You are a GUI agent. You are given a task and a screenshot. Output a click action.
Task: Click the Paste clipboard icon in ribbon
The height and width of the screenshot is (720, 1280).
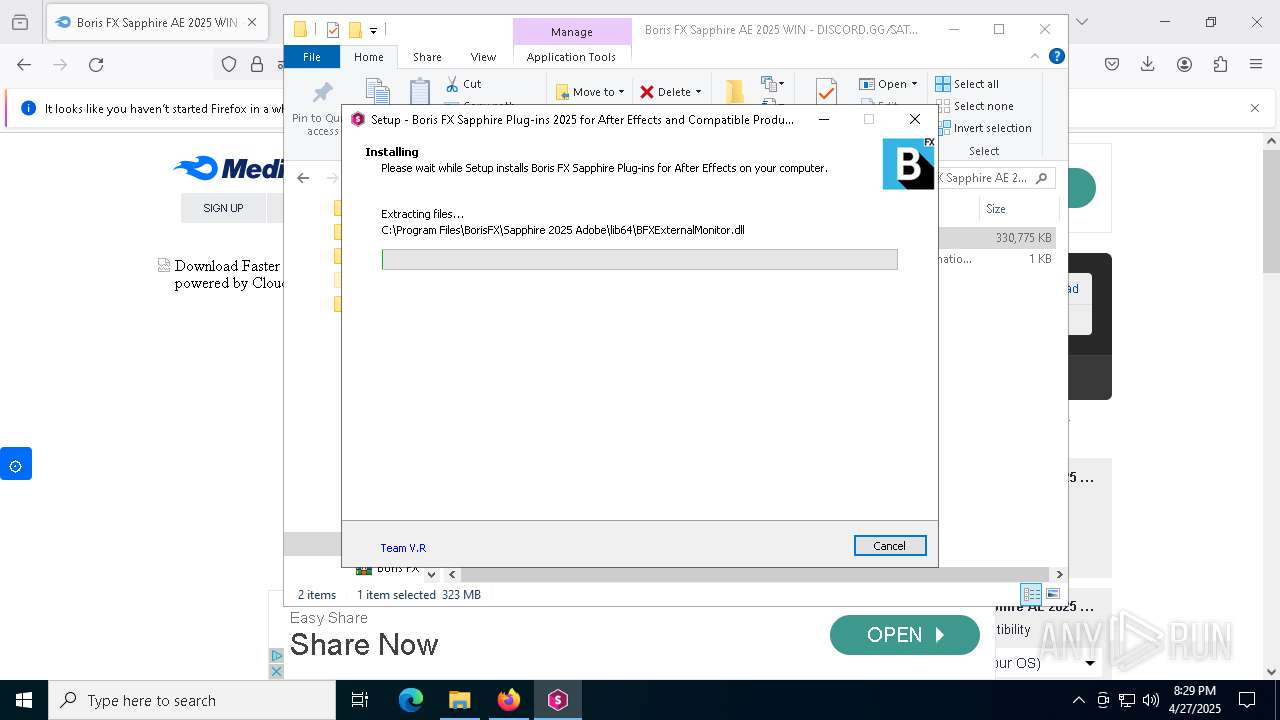[420, 92]
